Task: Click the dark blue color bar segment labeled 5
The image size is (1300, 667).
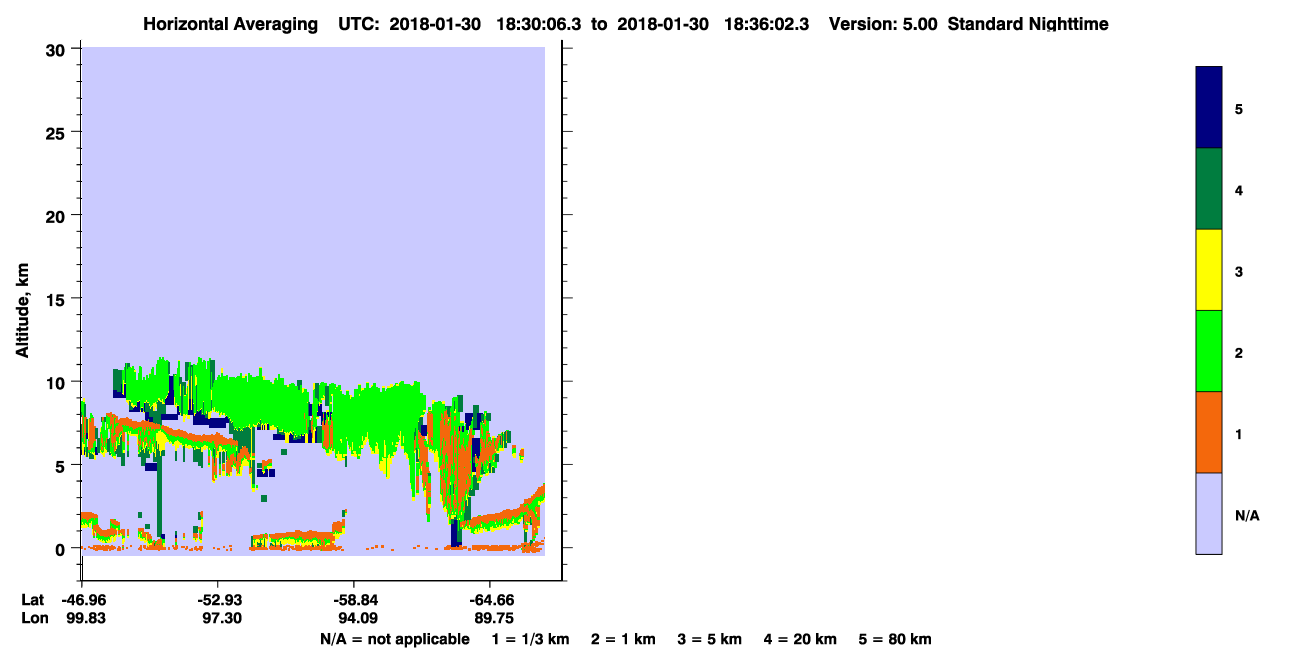Action: coord(1209,108)
